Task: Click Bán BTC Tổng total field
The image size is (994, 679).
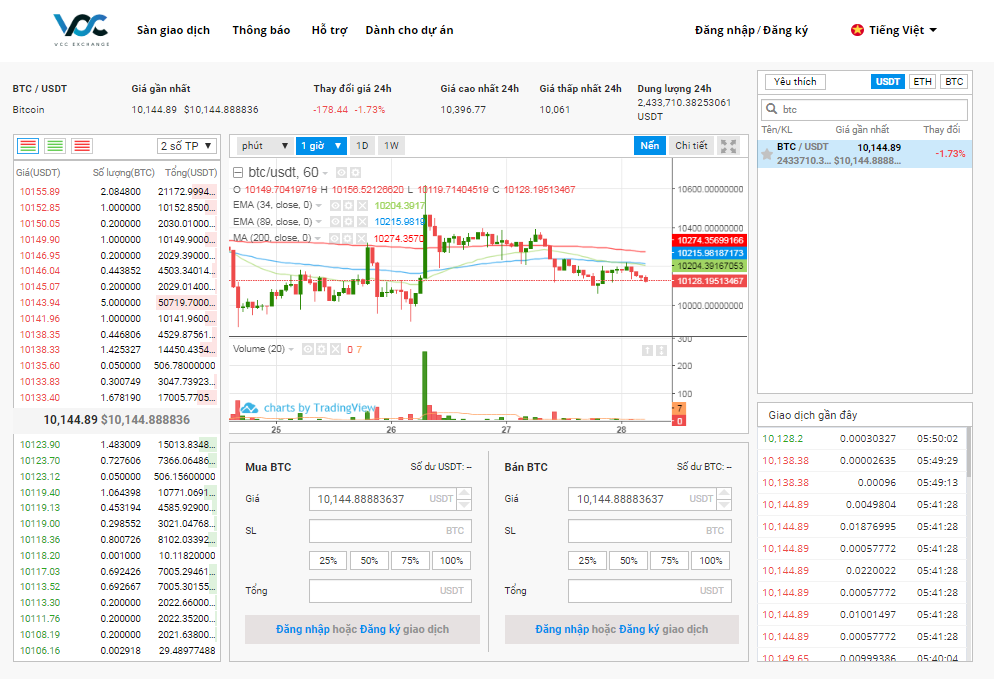Action: [650, 591]
